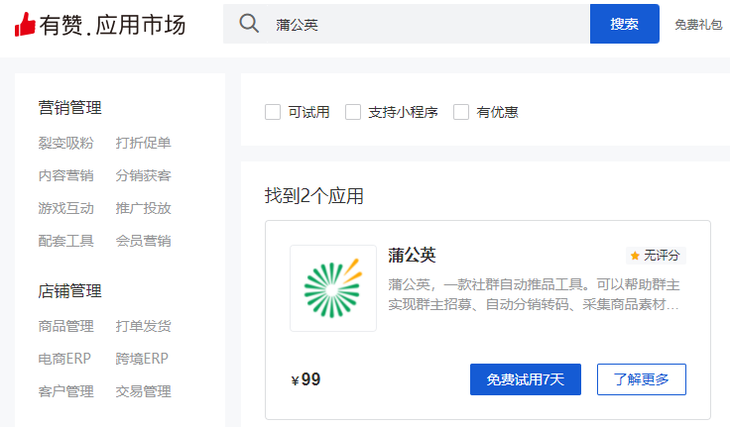The image size is (730, 427).
Task: Go to 内容营销 category
Action: coord(66,176)
